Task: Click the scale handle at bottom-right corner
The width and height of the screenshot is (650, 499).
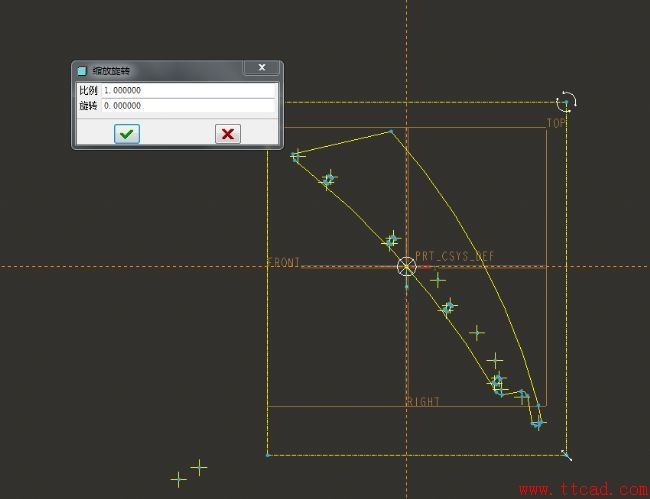Action: coord(566,455)
